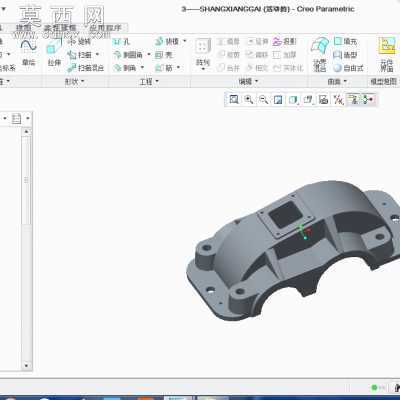Open the View Manager icon
This screenshot has width=400, height=400.
coord(323,99)
